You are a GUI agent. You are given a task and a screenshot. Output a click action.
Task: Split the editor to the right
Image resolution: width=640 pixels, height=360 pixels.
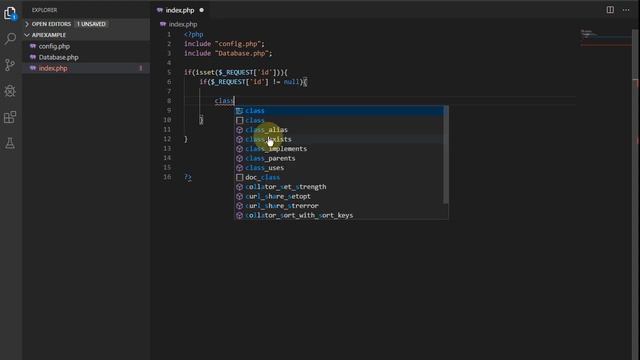pos(610,10)
